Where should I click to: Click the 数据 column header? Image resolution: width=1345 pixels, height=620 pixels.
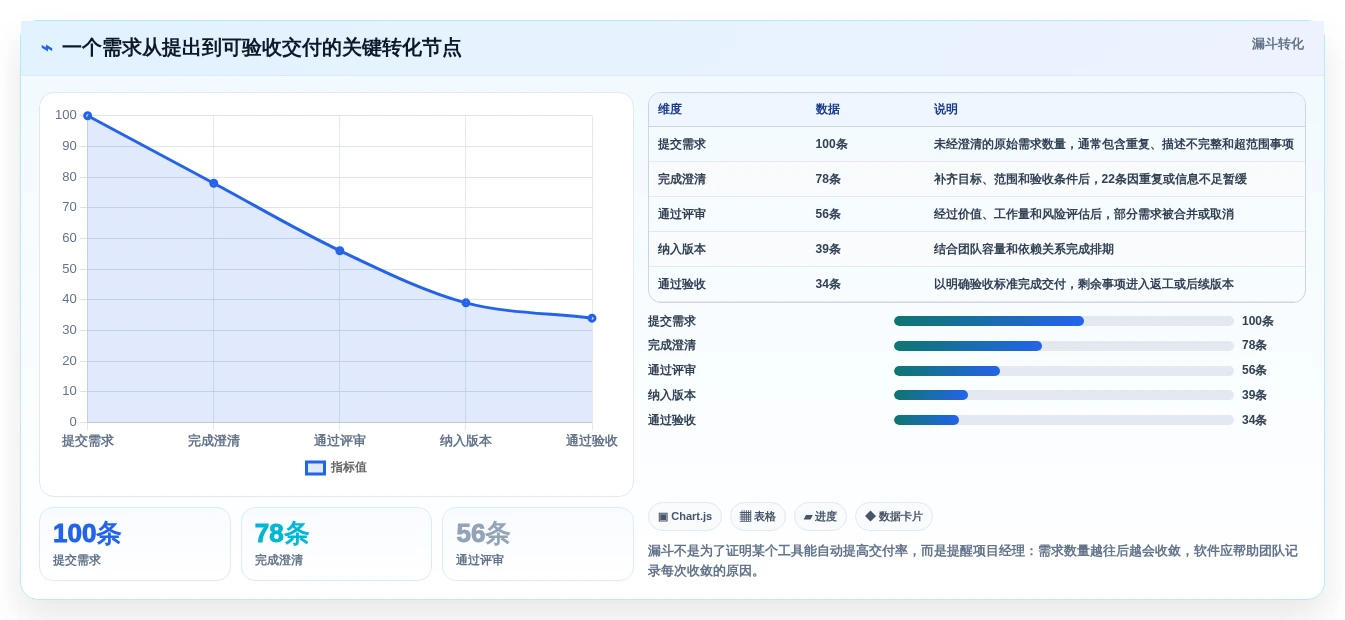tap(828, 109)
